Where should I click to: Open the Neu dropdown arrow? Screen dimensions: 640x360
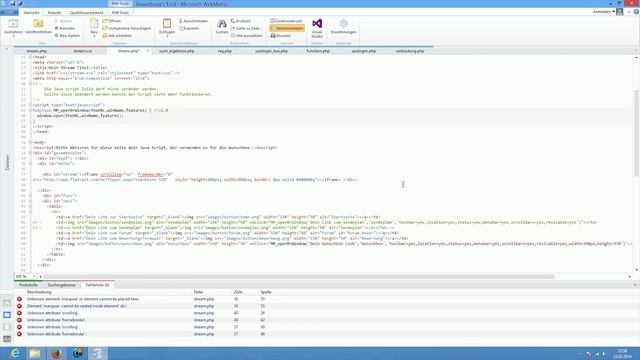(x=94, y=36)
